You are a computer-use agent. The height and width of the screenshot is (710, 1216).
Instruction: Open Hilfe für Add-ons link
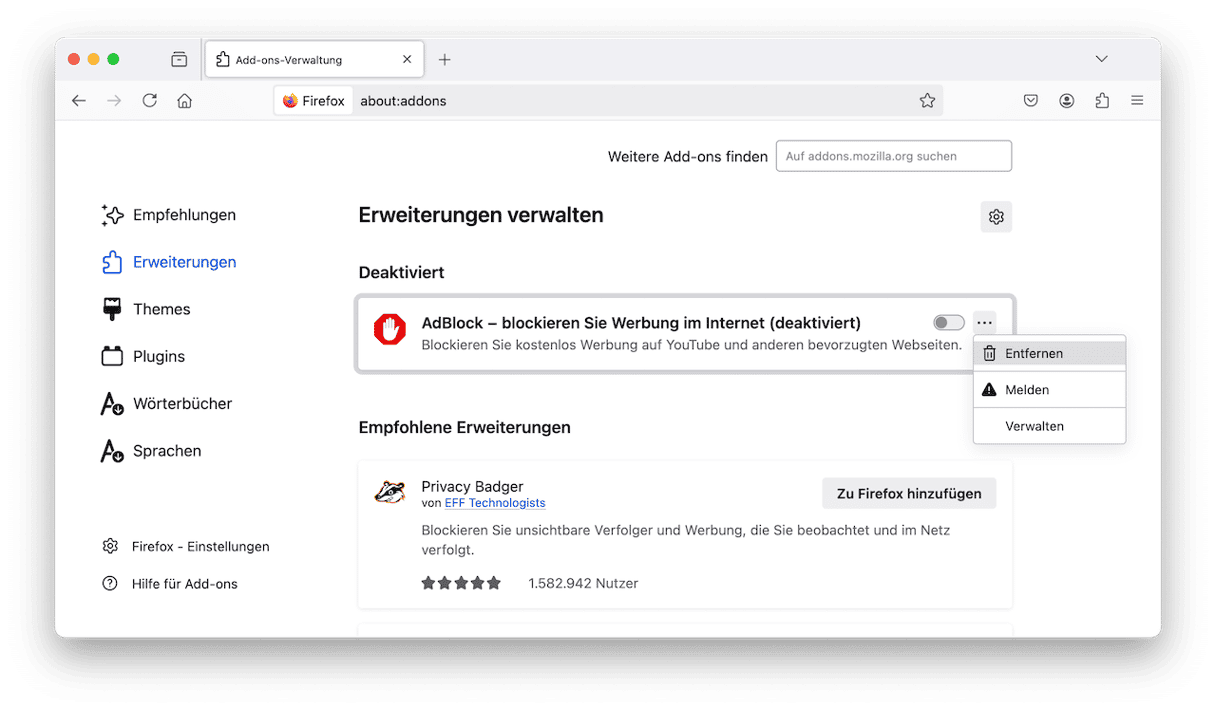pos(170,584)
